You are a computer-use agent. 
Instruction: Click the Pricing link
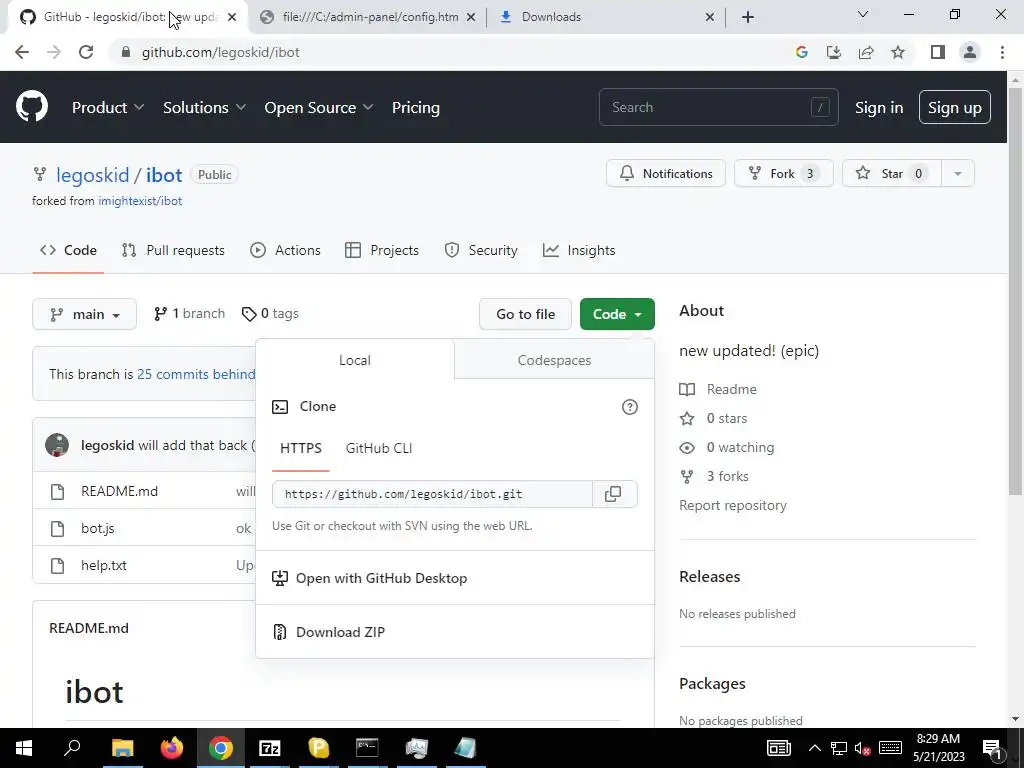coord(415,108)
